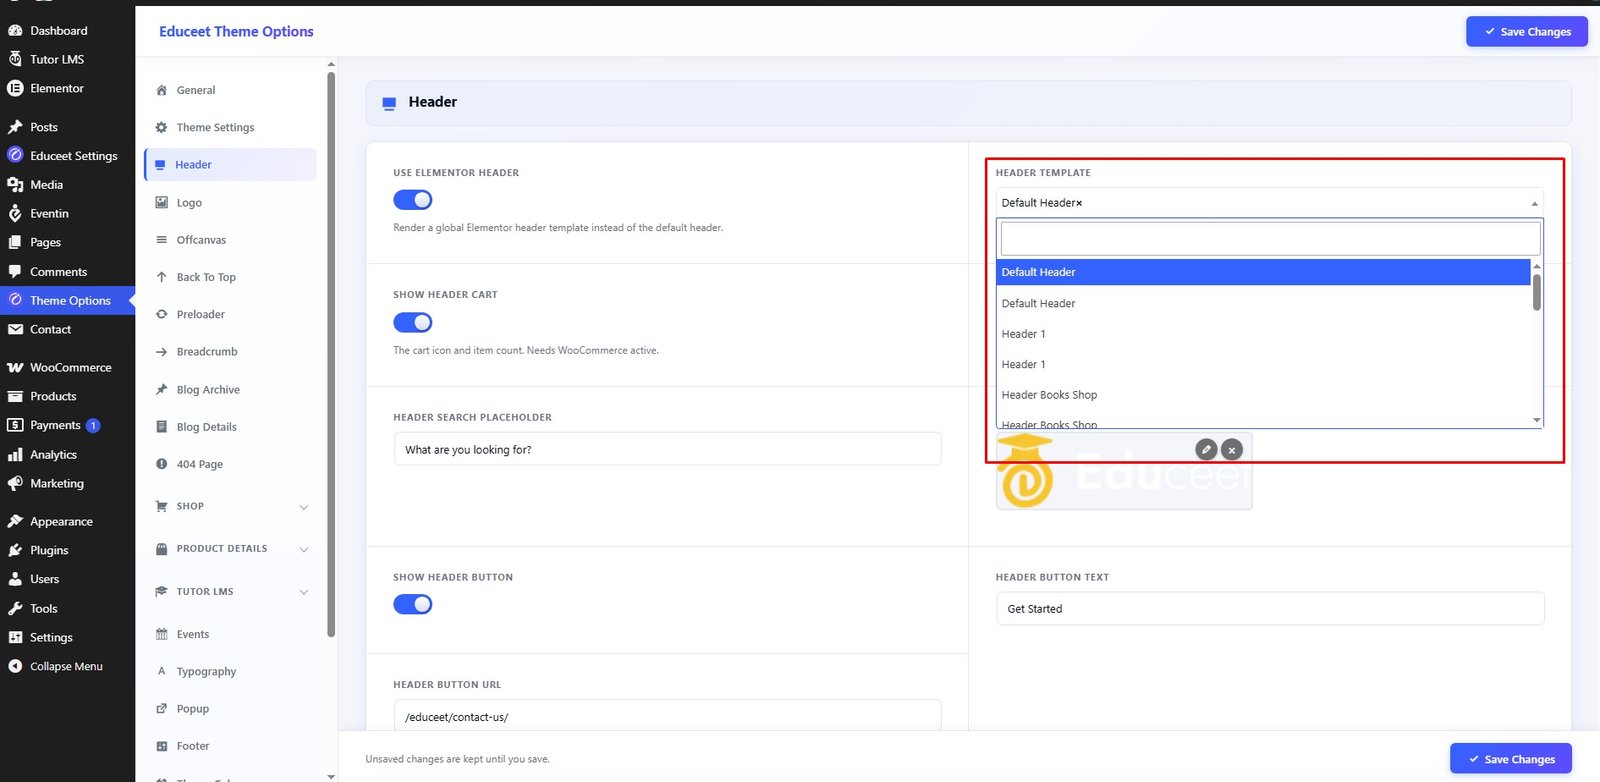Click the bottom Save Changes button
Screen dimensions: 1600x782
click(x=1511, y=759)
